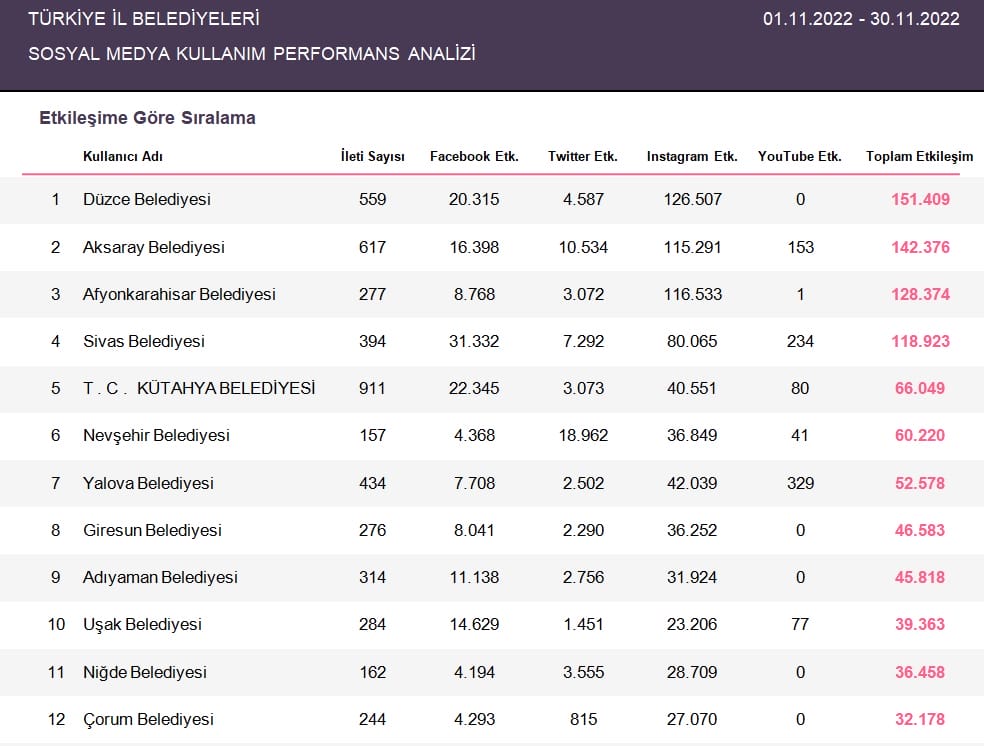Click the Niğde Belediyesi name
Viewport: 984px width, 746px height.
click(x=145, y=672)
